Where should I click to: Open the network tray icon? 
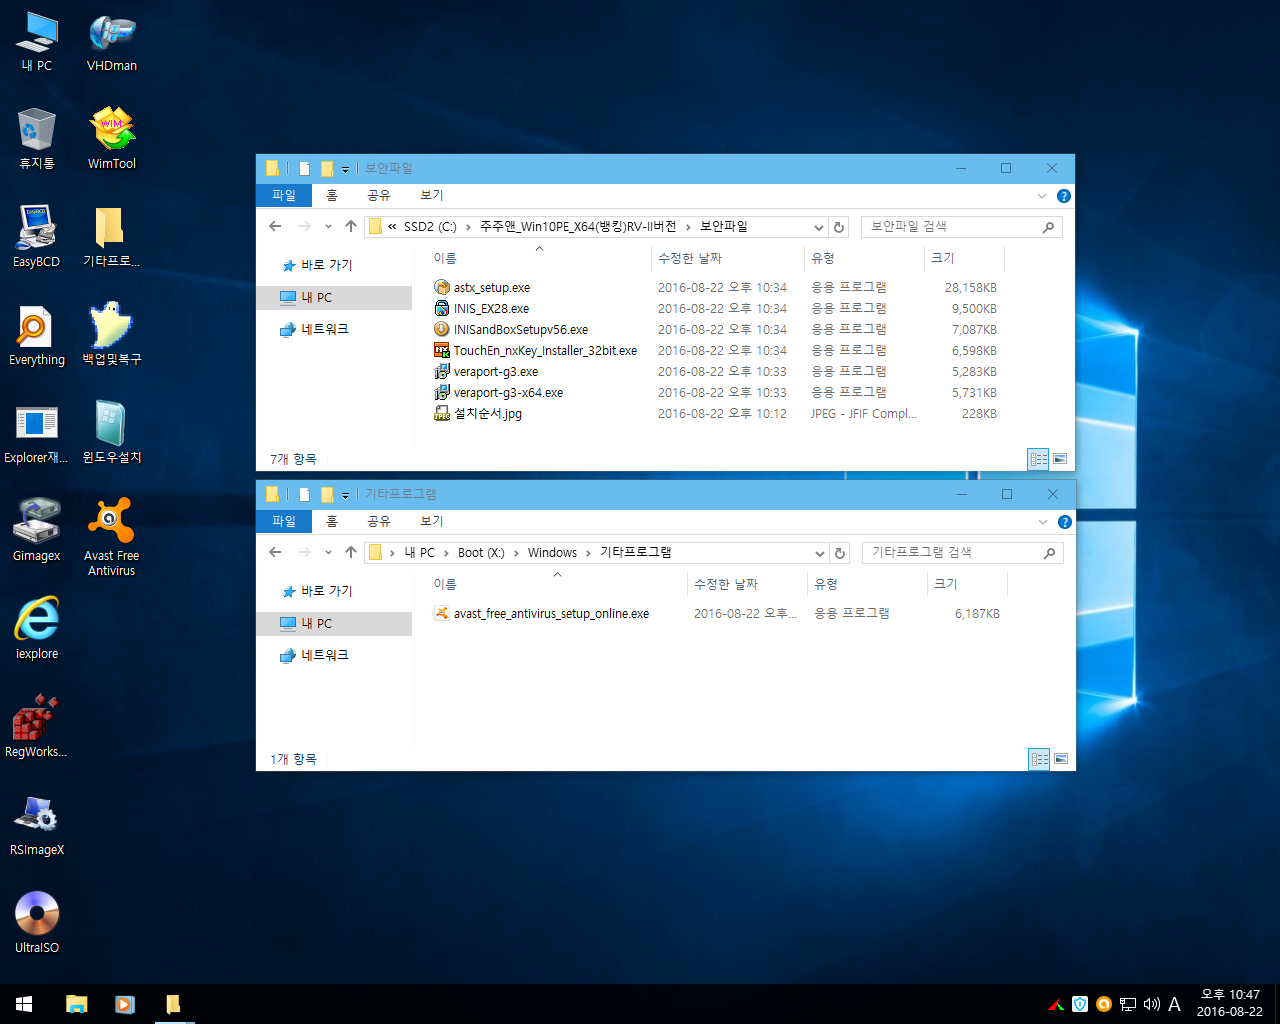point(1128,1004)
